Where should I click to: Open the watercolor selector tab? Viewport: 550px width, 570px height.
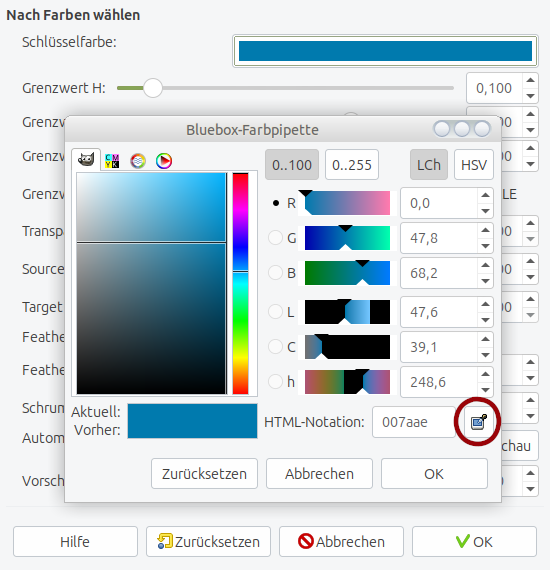pos(138,161)
